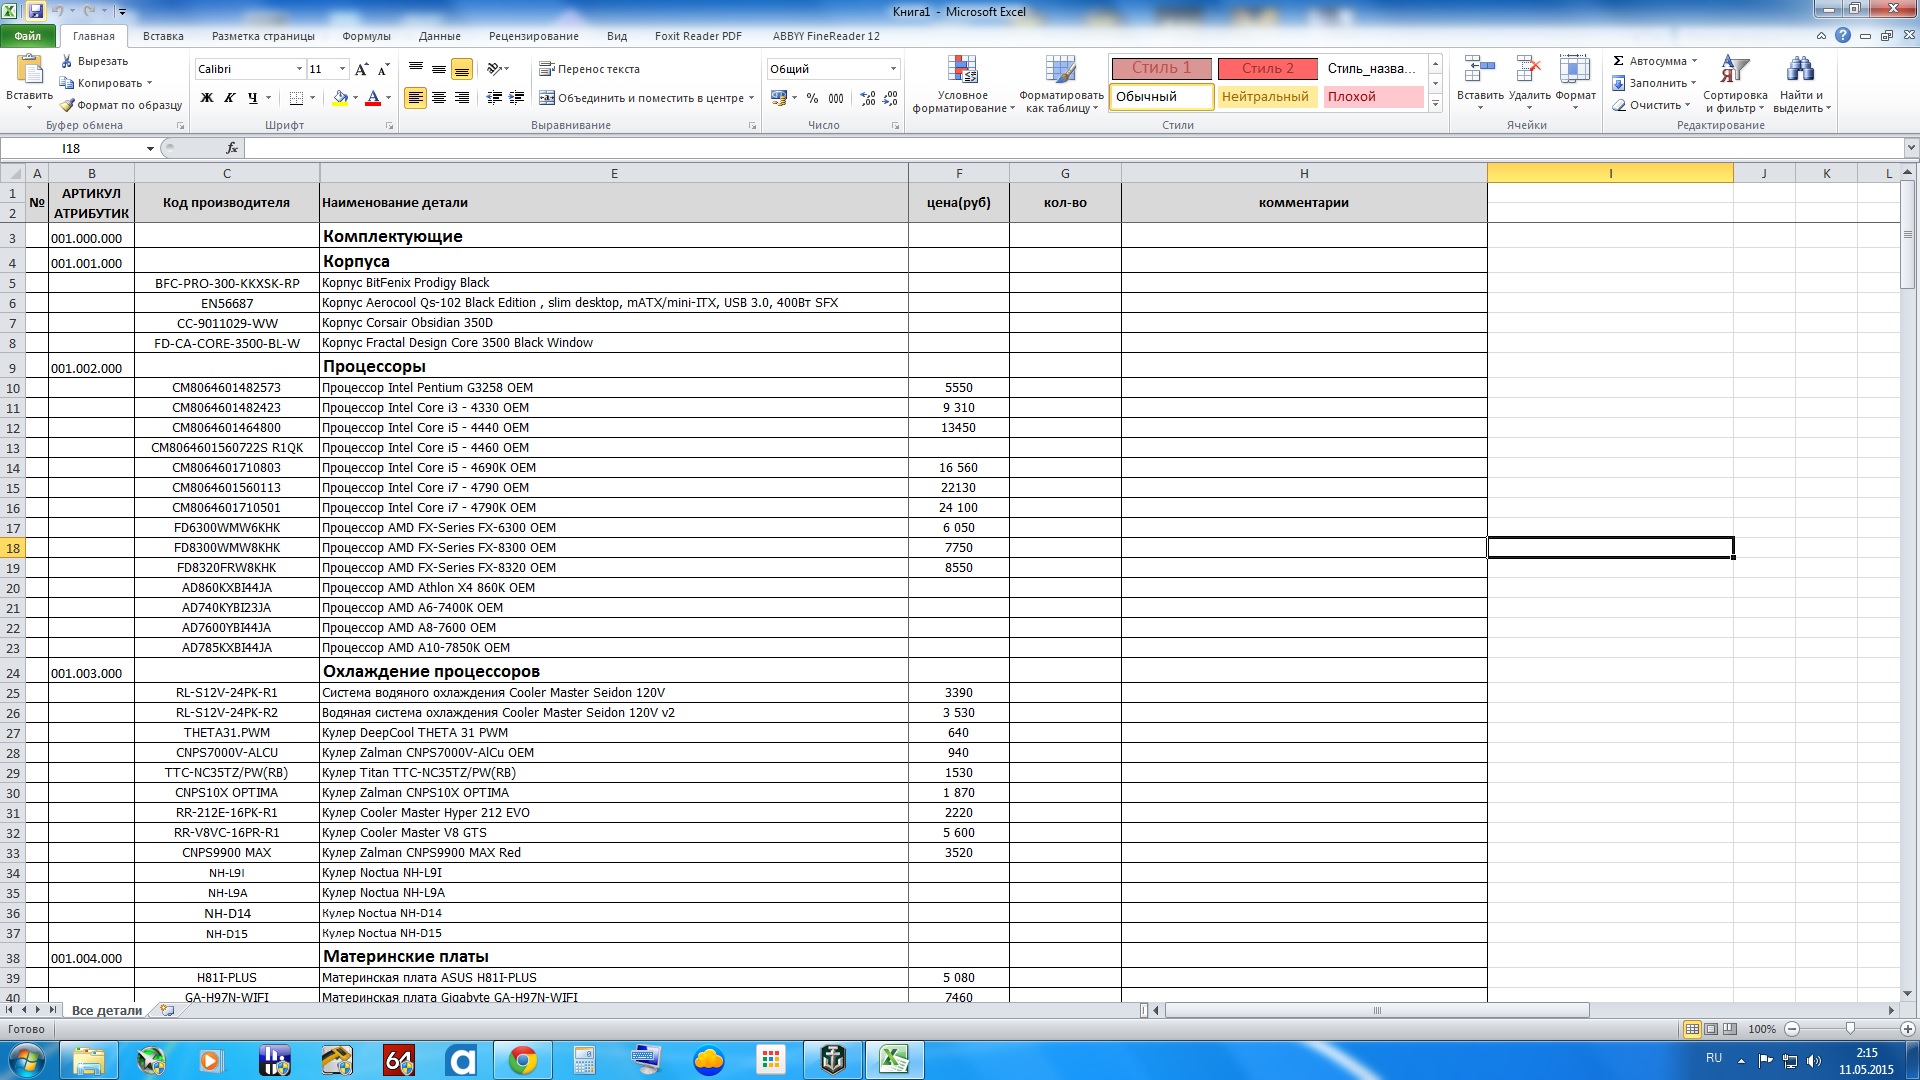Screen dimensions: 1920x1080
Task: Apply thousands separator (000) format
Action: point(836,98)
